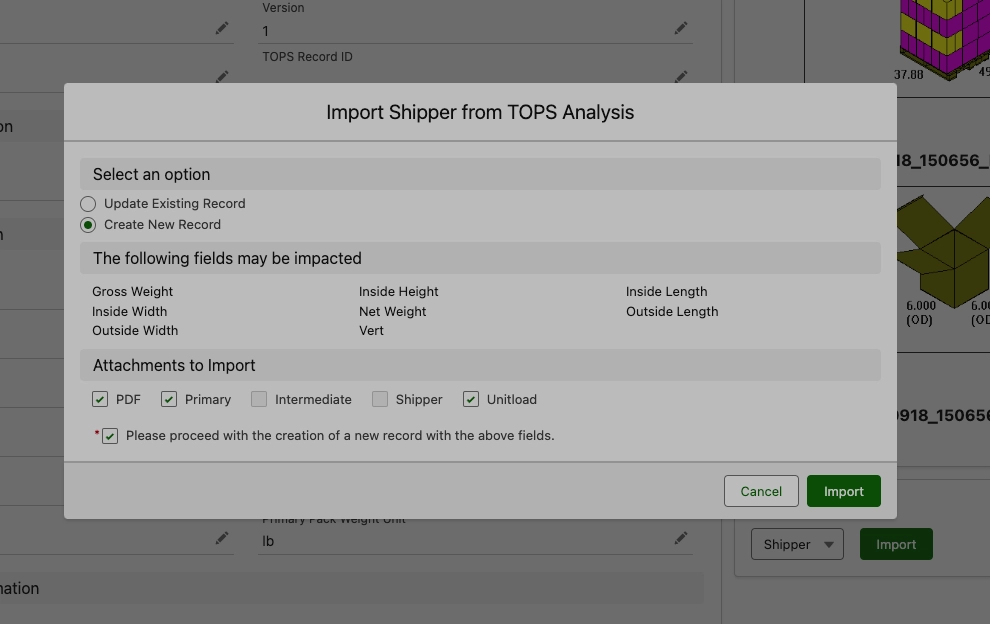This screenshot has width=990, height=624.
Task: Click the Inside Length field label
Action: click(667, 292)
